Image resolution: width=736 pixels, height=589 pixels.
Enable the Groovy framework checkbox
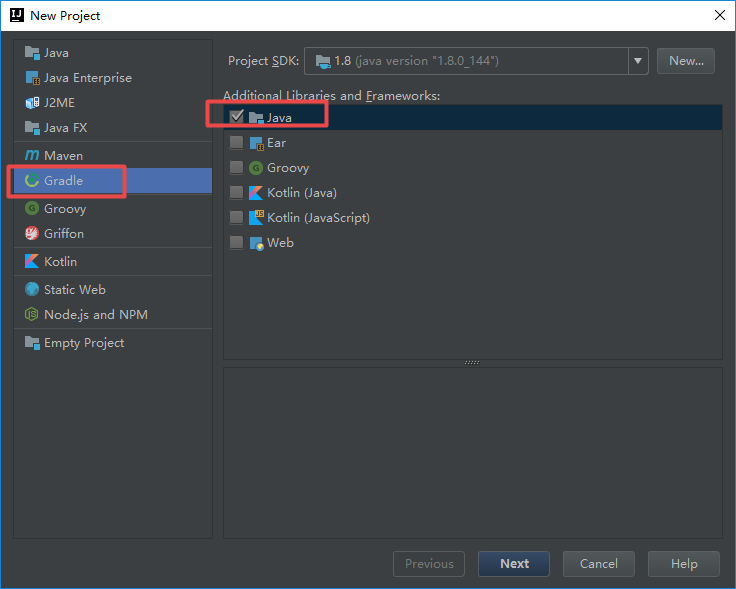(x=237, y=167)
